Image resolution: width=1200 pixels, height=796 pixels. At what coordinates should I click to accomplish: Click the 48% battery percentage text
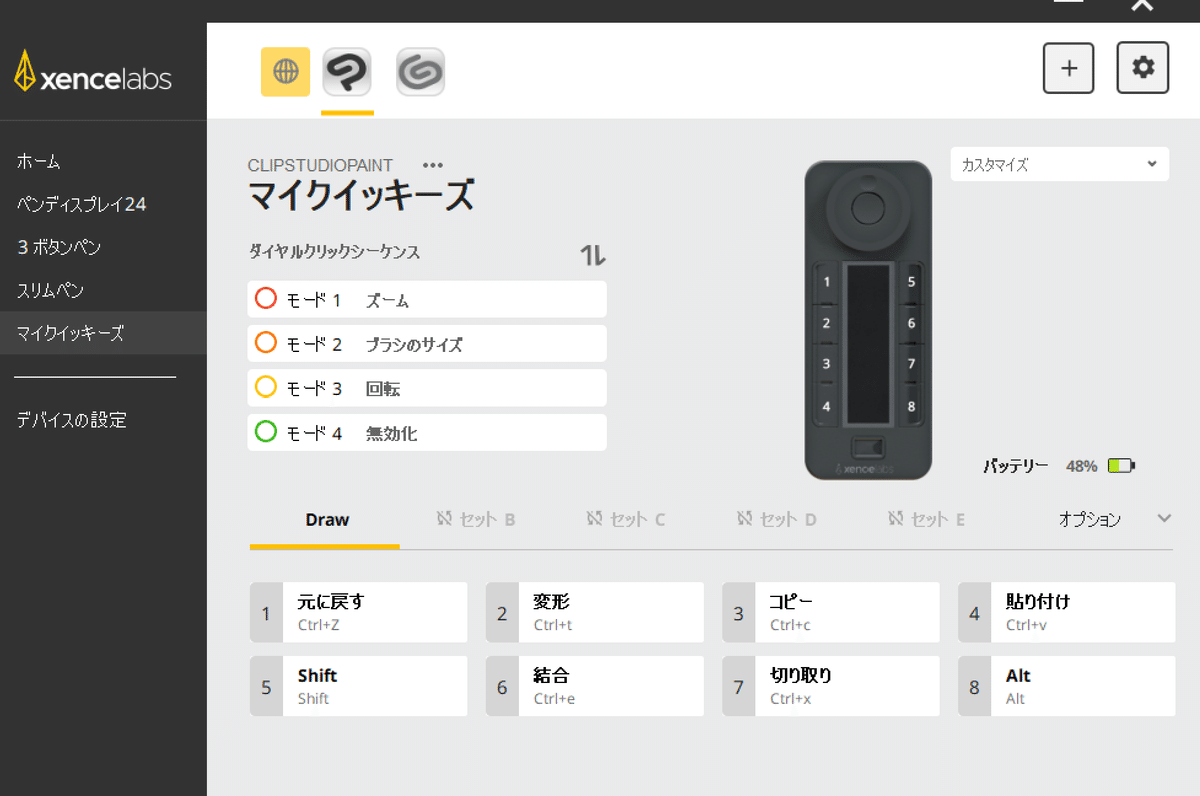click(1081, 466)
